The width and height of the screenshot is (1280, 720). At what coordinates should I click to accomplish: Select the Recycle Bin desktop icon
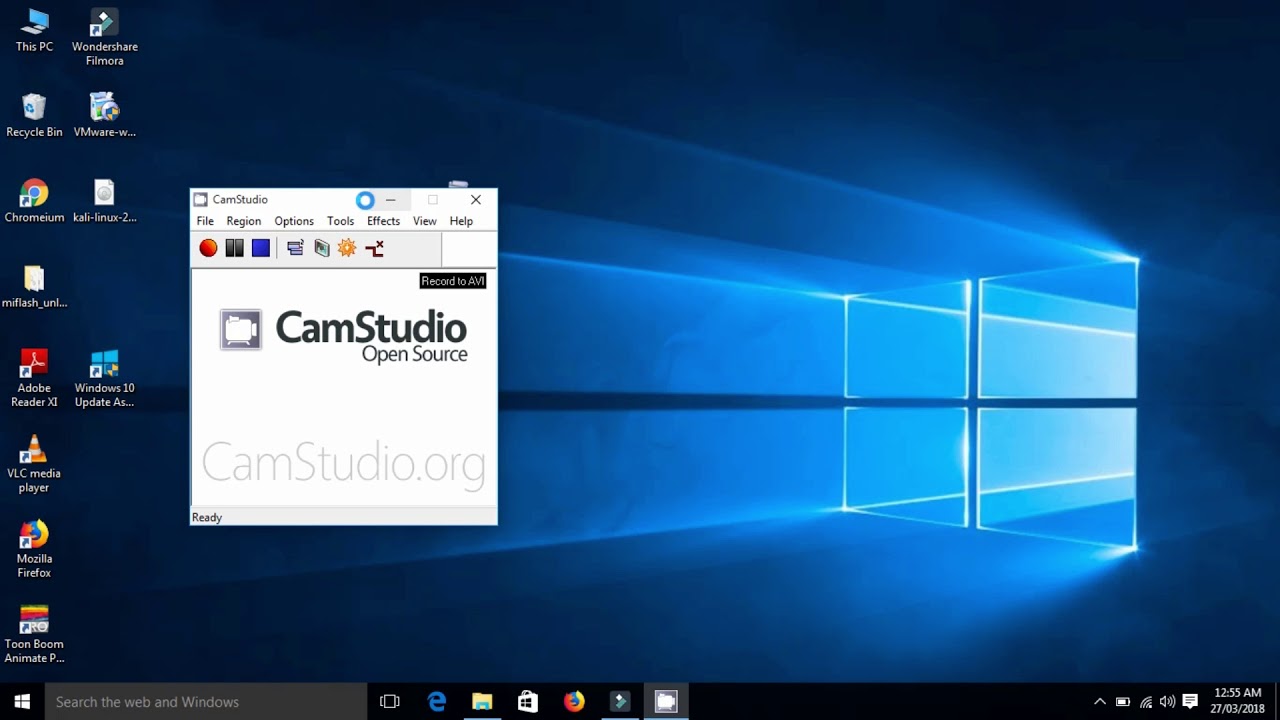(x=34, y=115)
